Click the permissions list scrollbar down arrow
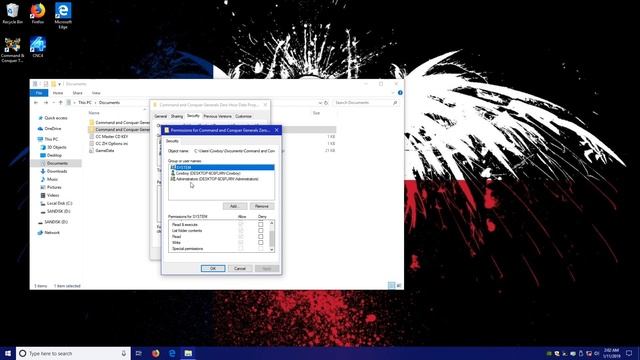 click(272, 249)
